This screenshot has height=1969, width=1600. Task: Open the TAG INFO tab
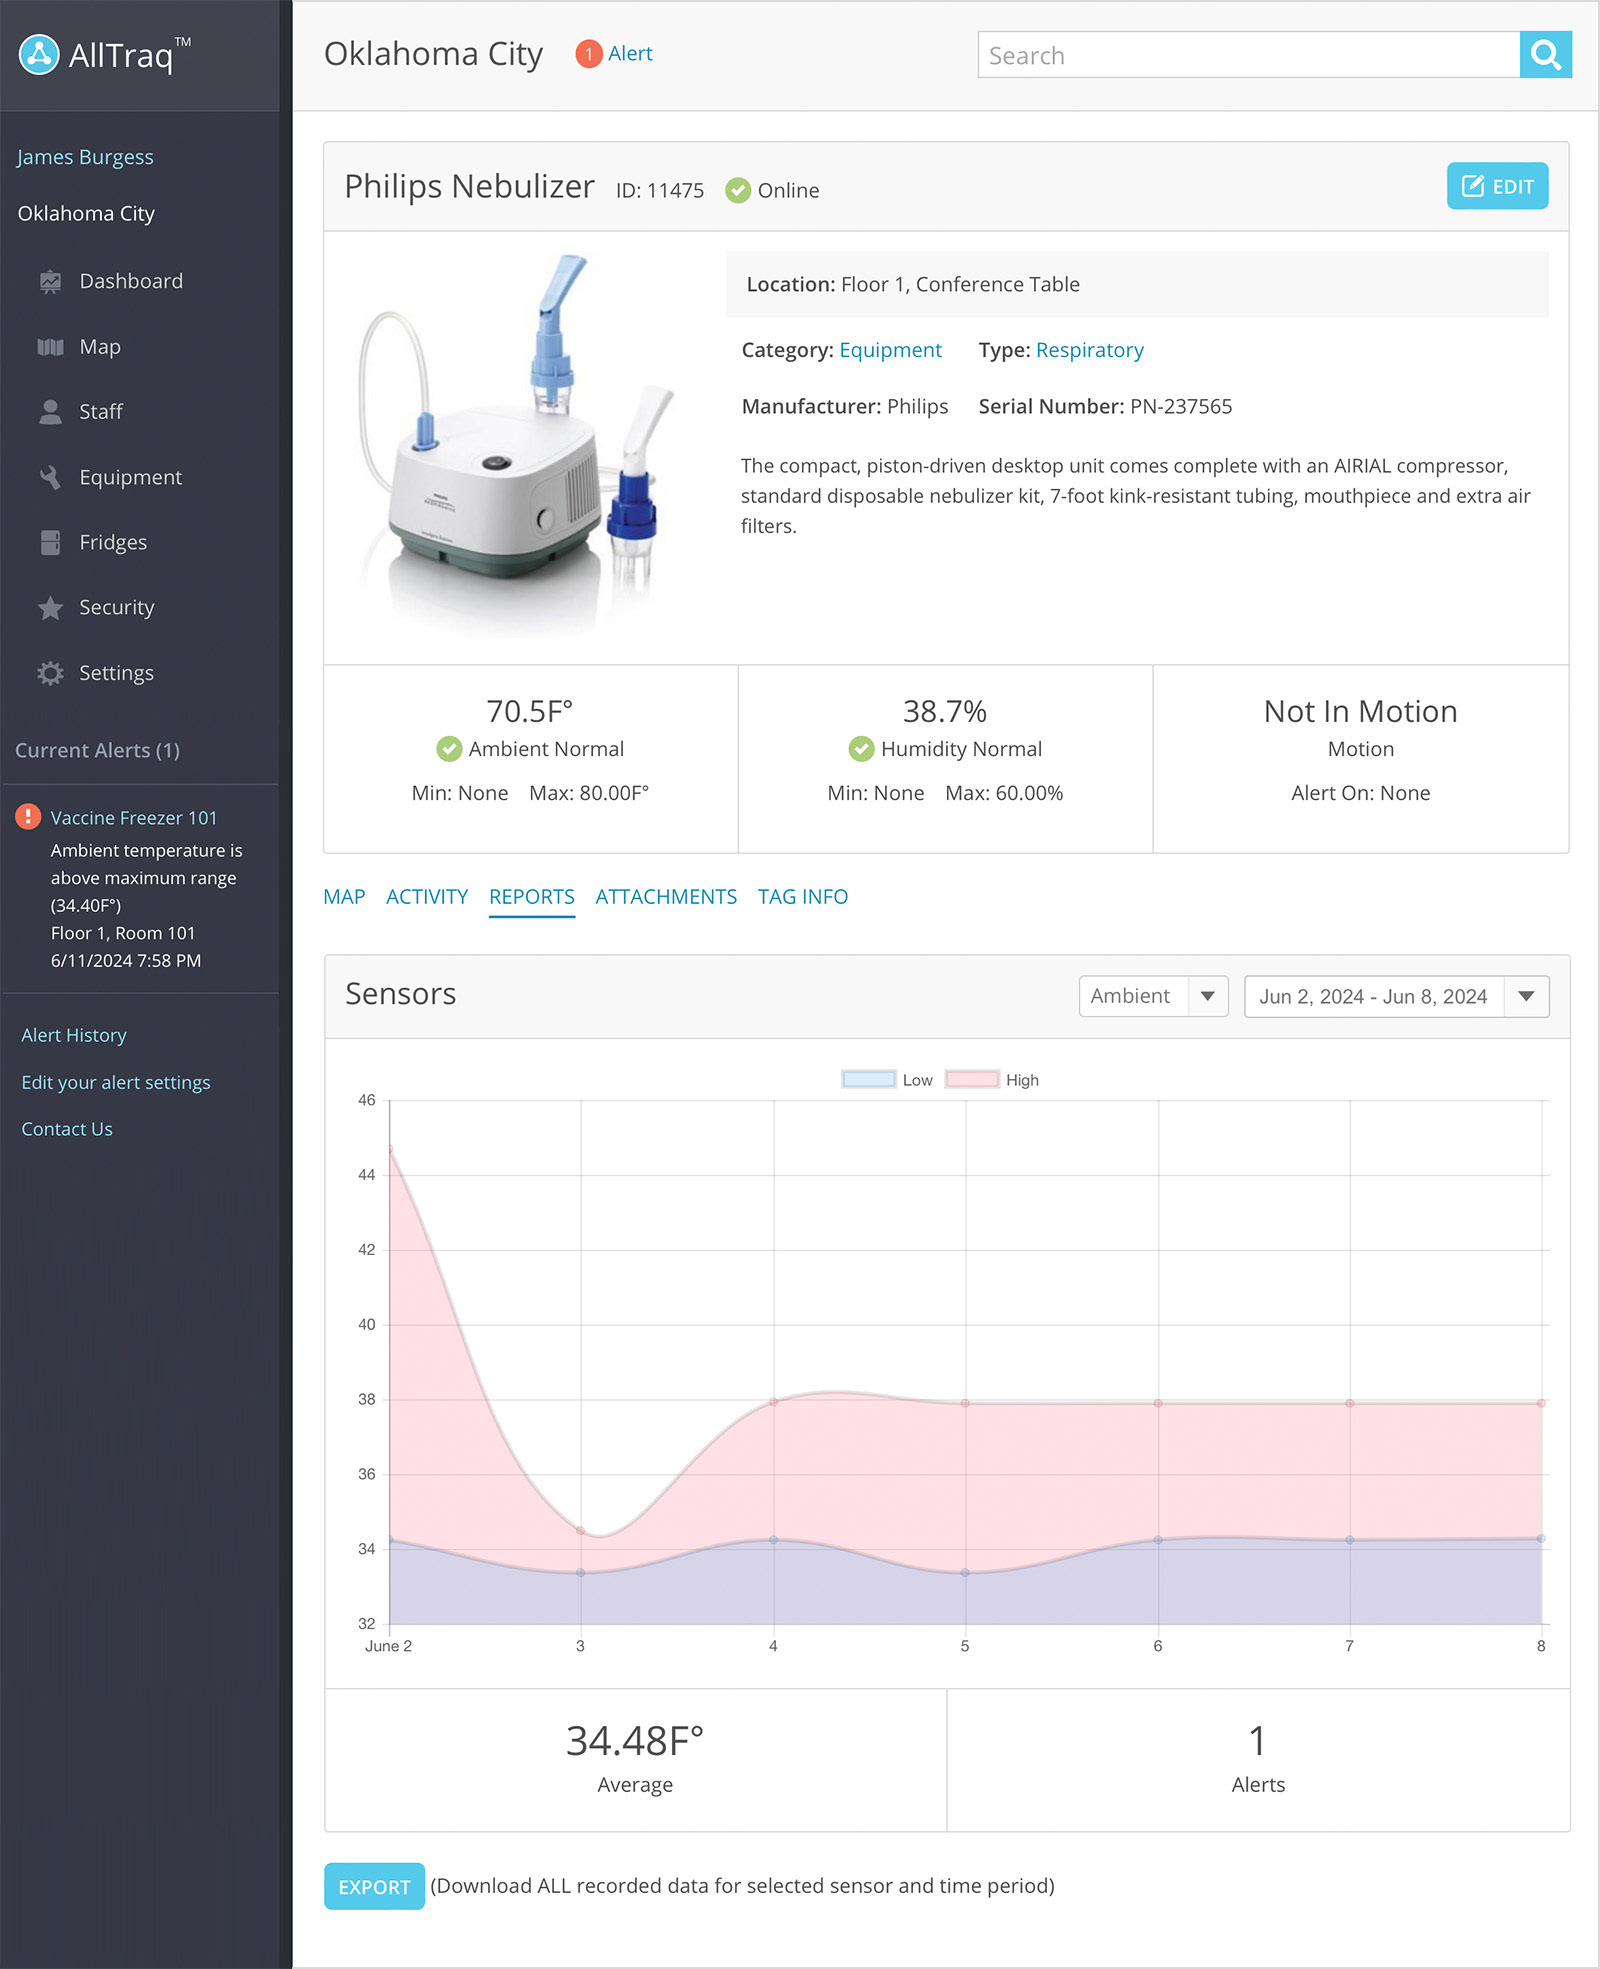tap(803, 897)
